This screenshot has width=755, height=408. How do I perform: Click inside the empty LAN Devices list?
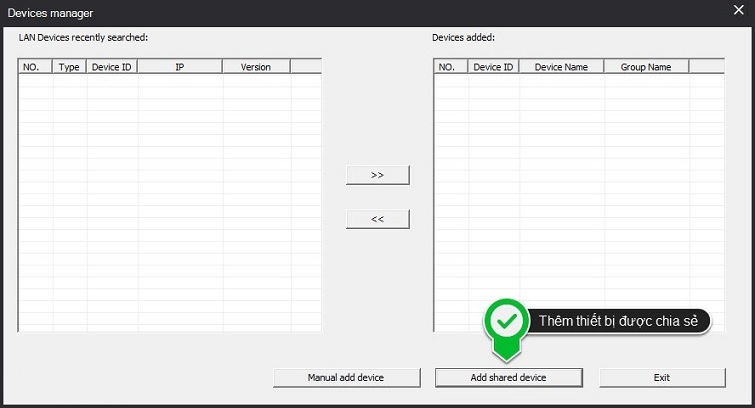tap(170, 200)
